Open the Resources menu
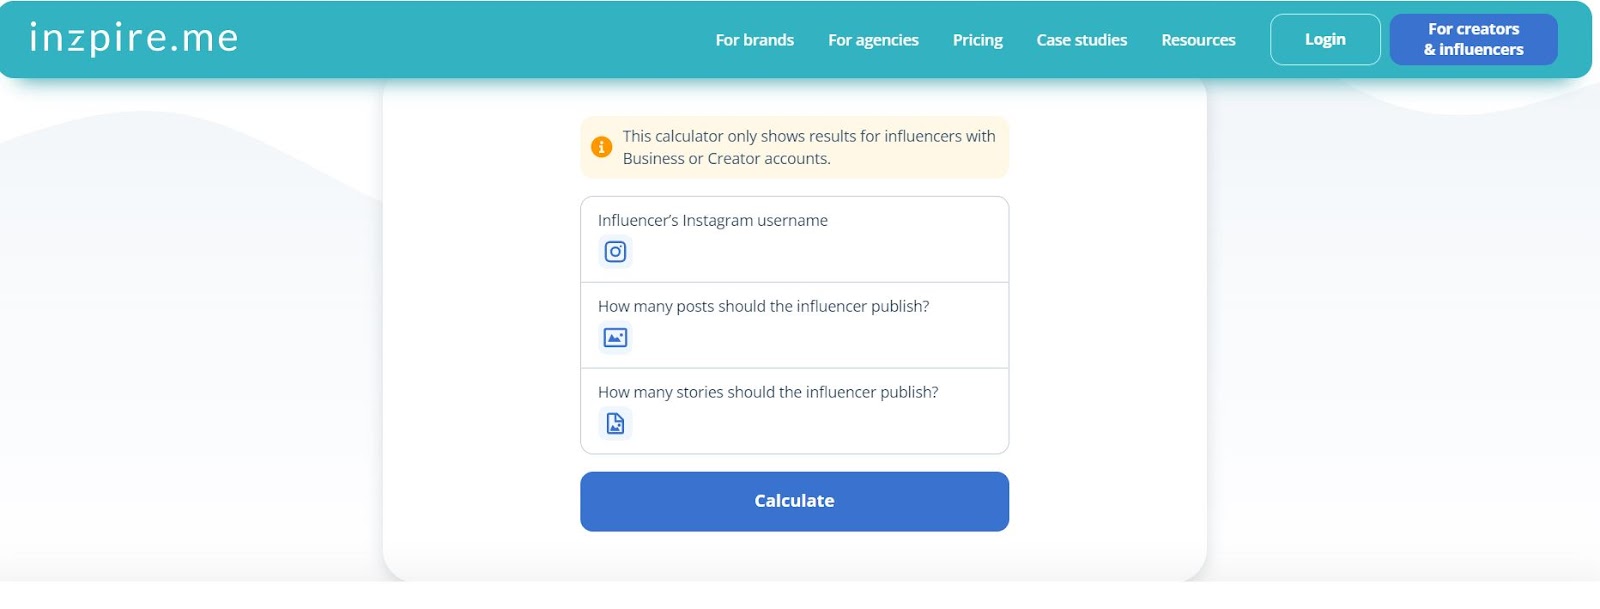 tap(1198, 40)
